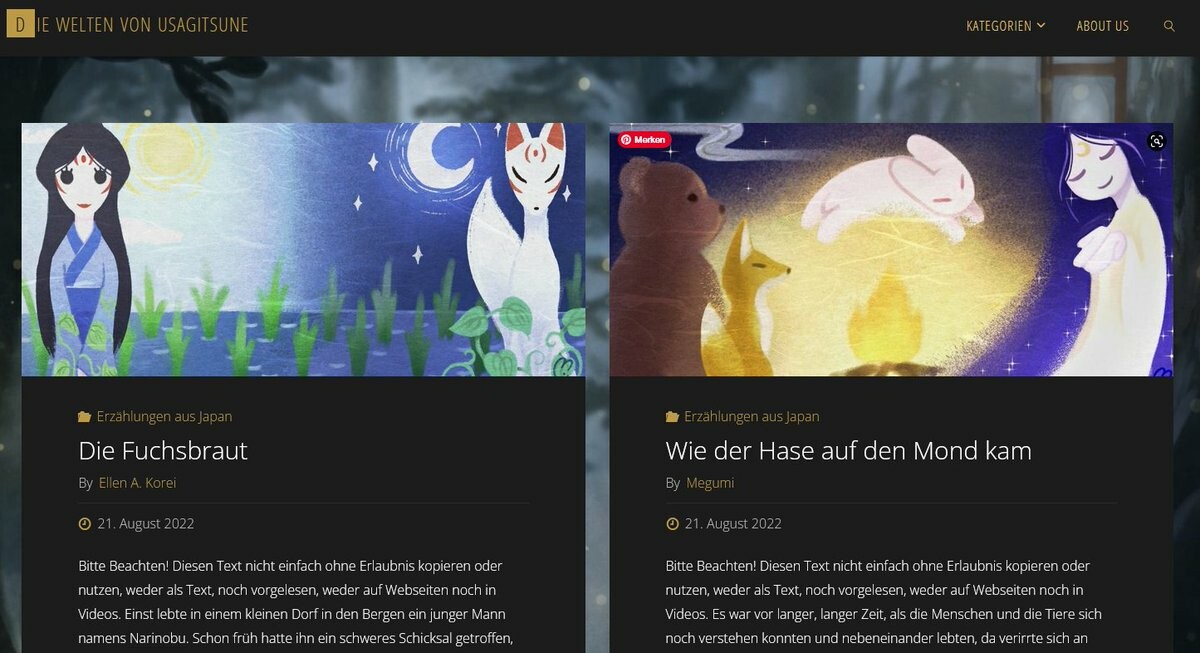Viewport: 1200px width, 653px height.
Task: Open image zoom lens icon on rabbit picture
Action: click(1156, 141)
